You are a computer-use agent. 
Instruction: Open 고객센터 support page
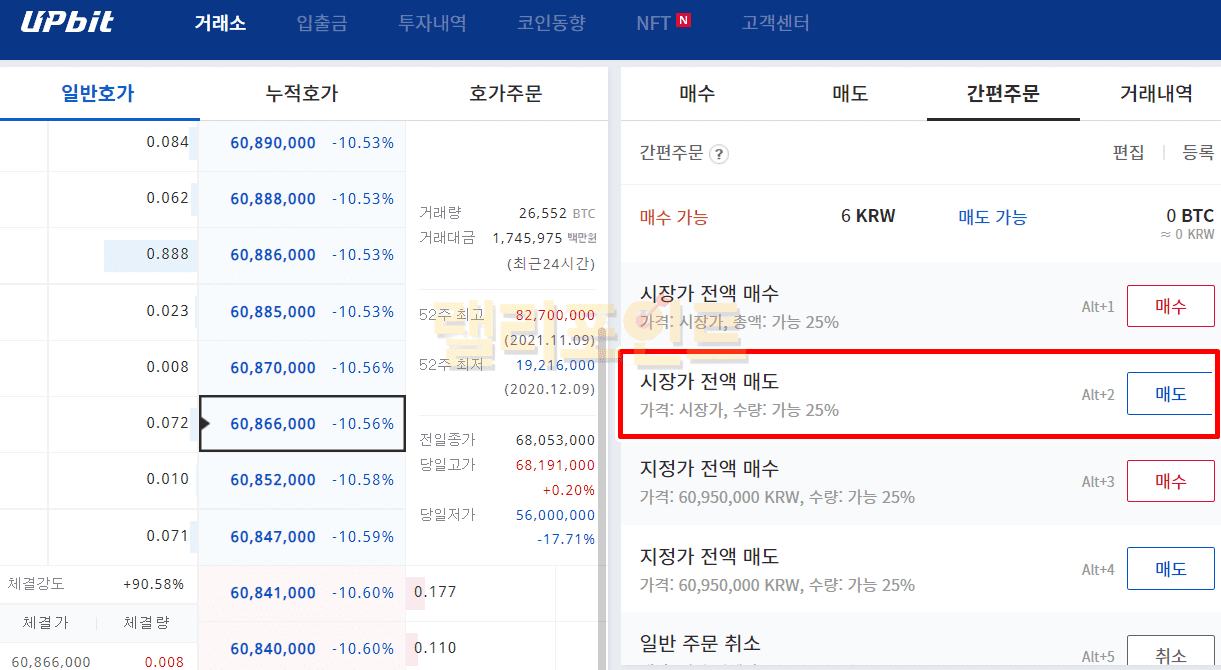(x=776, y=23)
